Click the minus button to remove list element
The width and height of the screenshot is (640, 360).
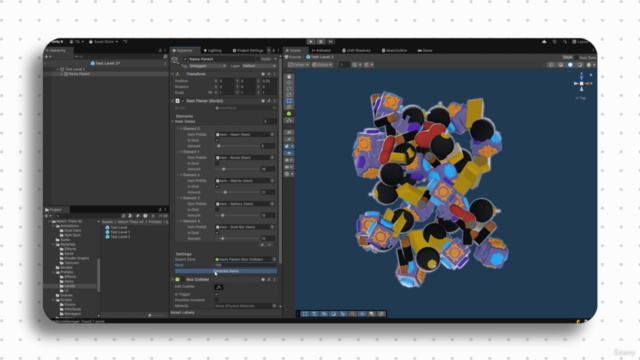point(269,245)
